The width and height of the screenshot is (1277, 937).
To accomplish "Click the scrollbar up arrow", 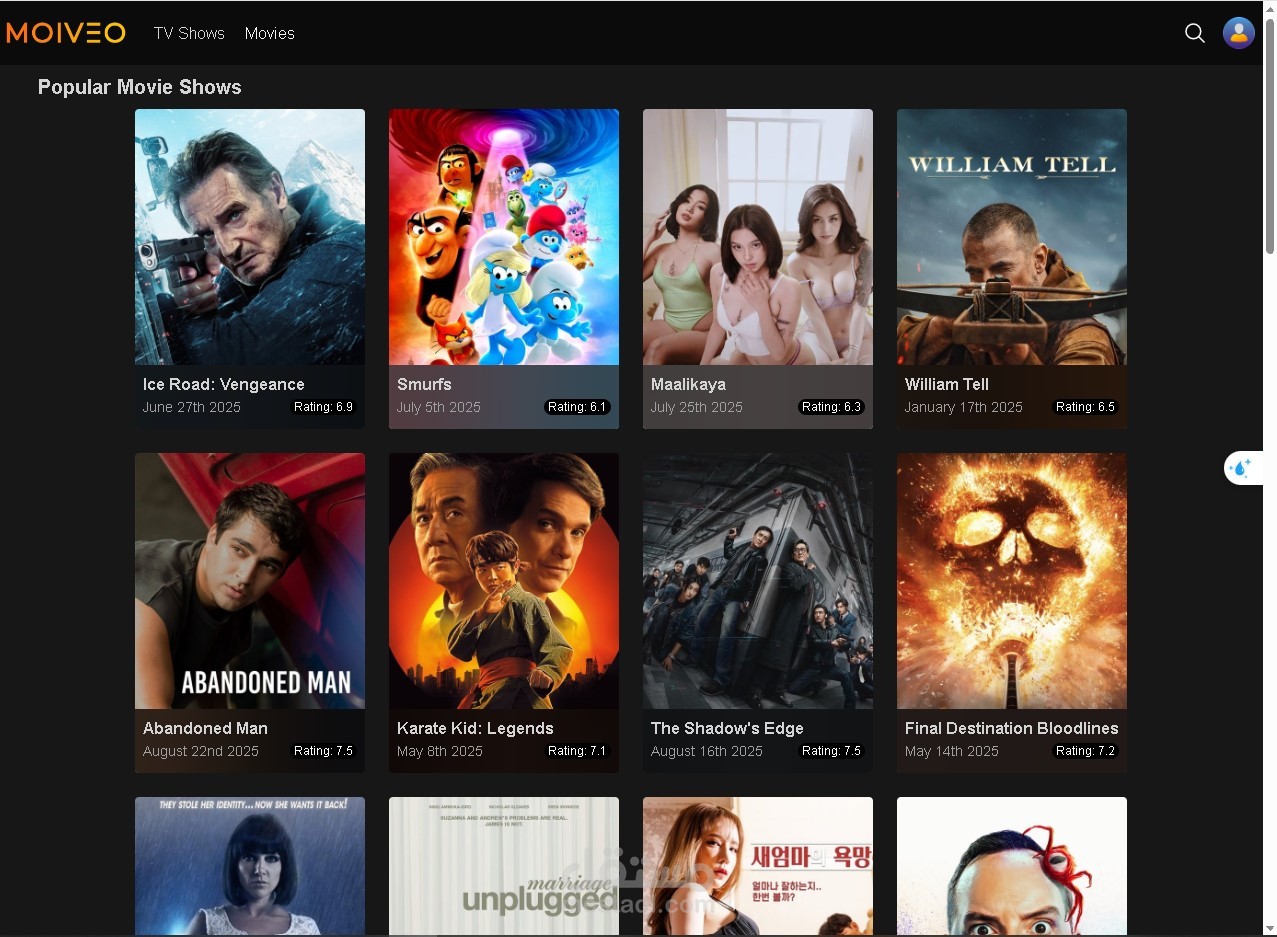I will pyautogui.click(x=1270, y=8).
